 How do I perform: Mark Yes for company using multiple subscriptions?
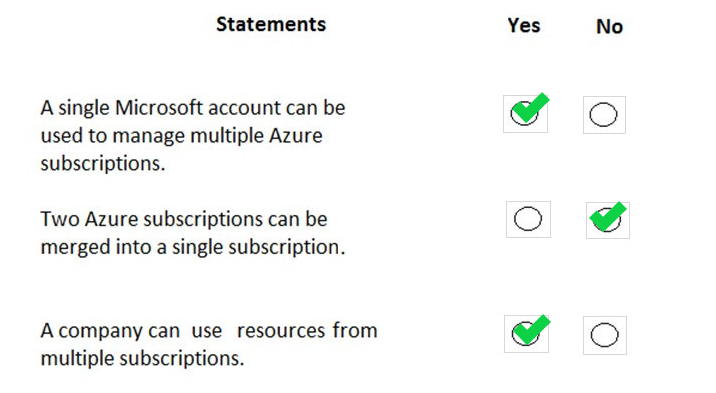coord(526,334)
